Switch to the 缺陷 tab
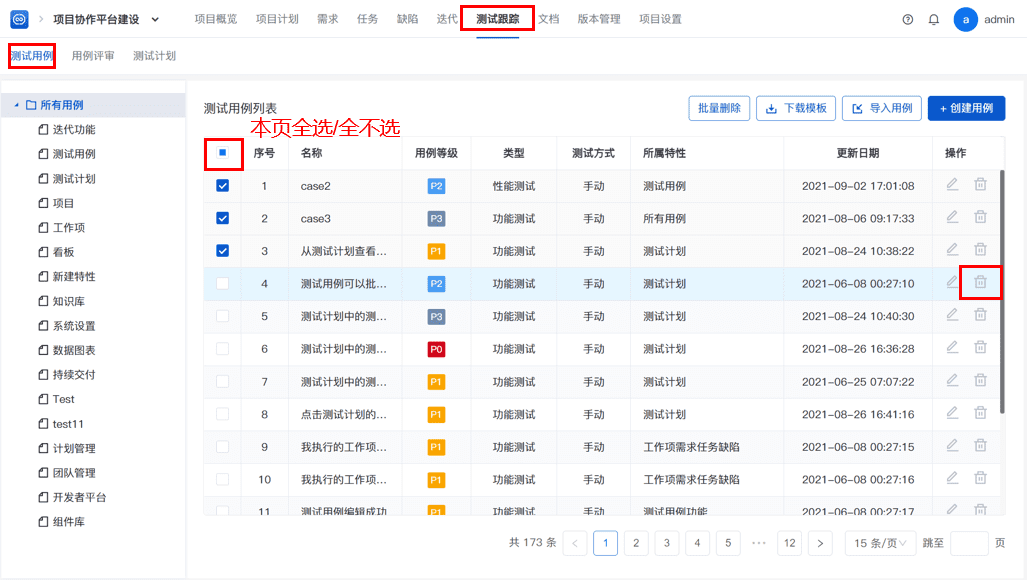The image size is (1028, 580). click(407, 19)
